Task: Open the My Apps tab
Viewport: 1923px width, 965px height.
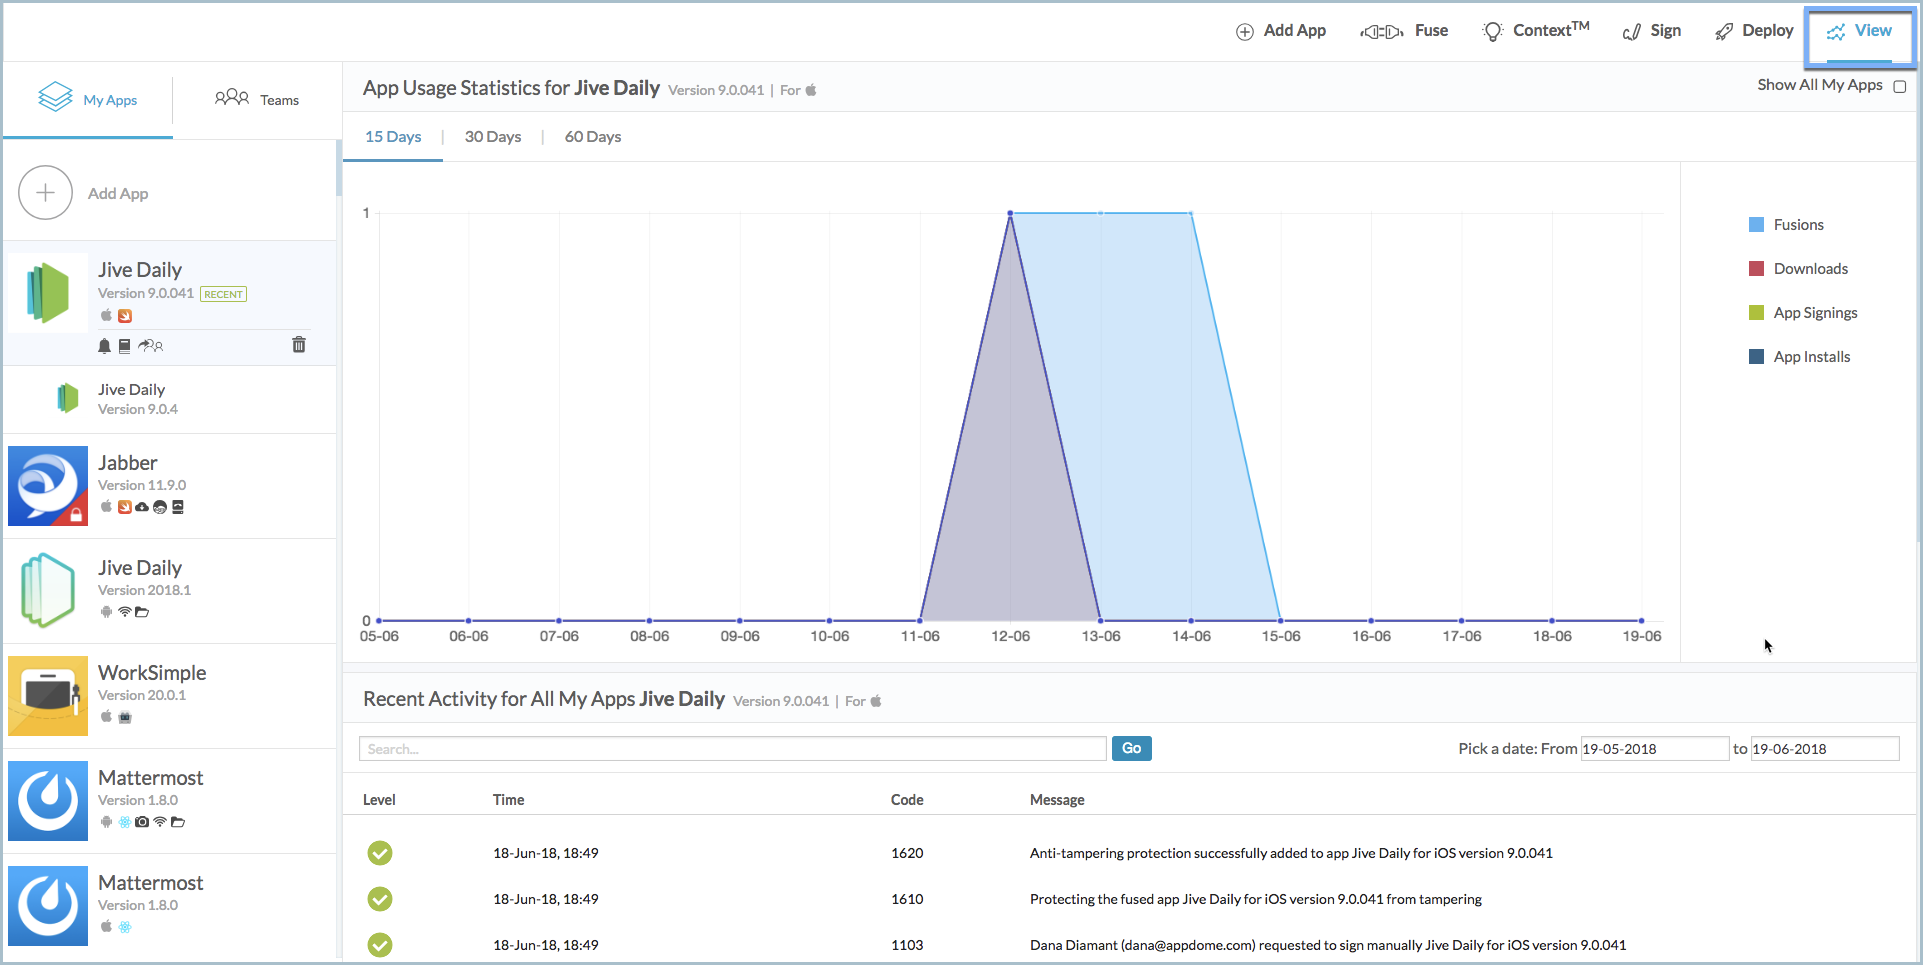Action: point(88,100)
